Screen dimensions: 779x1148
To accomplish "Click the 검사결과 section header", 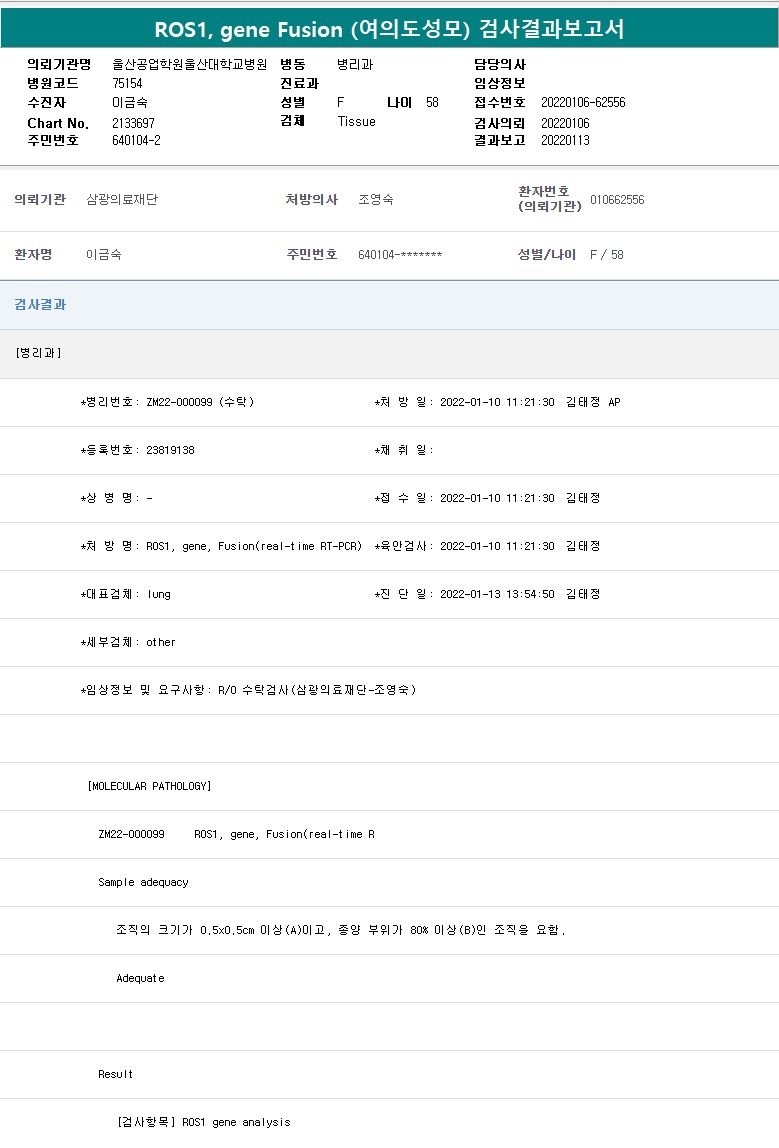I will (x=40, y=304).
